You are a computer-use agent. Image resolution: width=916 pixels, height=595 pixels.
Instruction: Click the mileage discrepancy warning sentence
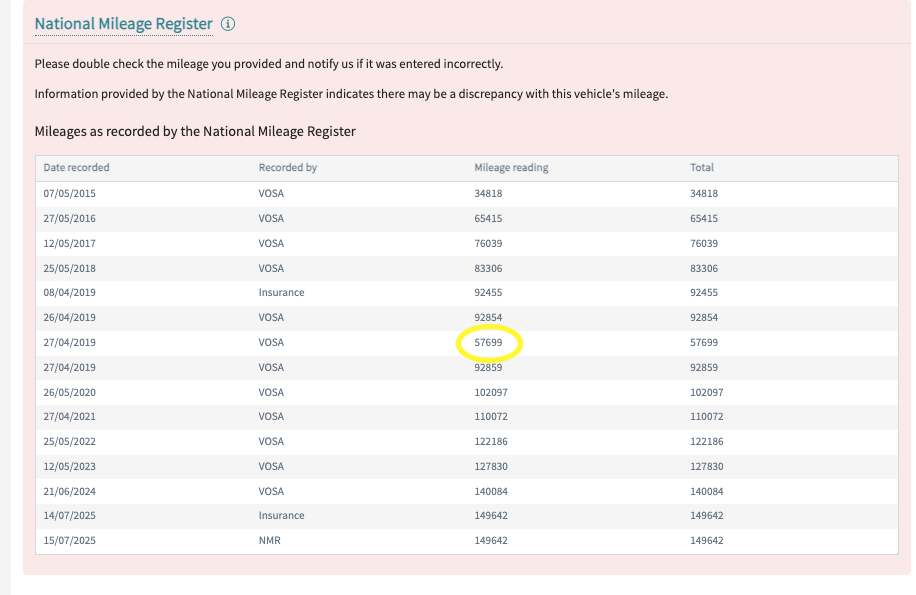[350, 94]
